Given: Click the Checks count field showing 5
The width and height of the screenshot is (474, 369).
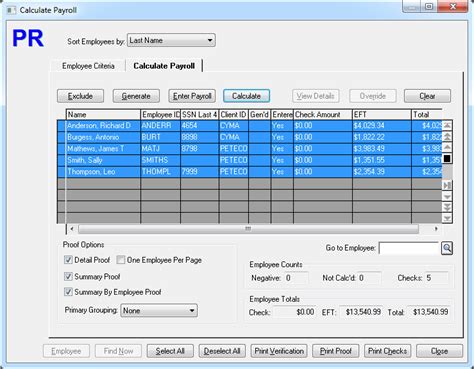Looking at the screenshot, I should [x=436, y=278].
